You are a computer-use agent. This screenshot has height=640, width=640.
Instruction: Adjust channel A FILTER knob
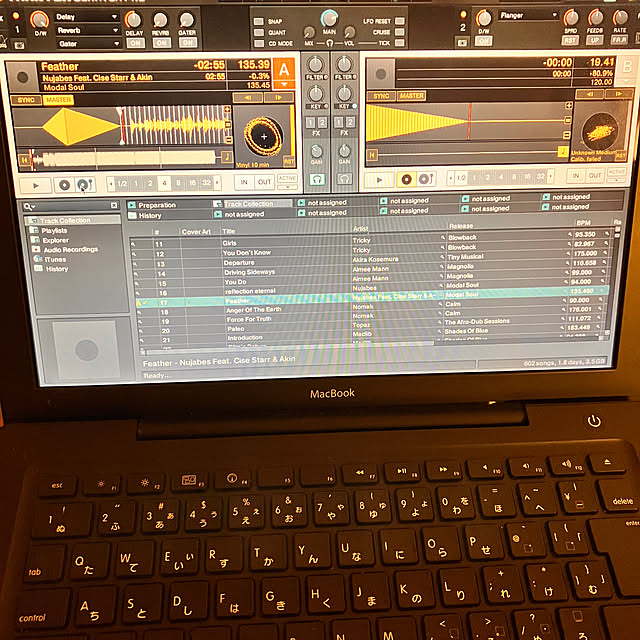pos(315,64)
